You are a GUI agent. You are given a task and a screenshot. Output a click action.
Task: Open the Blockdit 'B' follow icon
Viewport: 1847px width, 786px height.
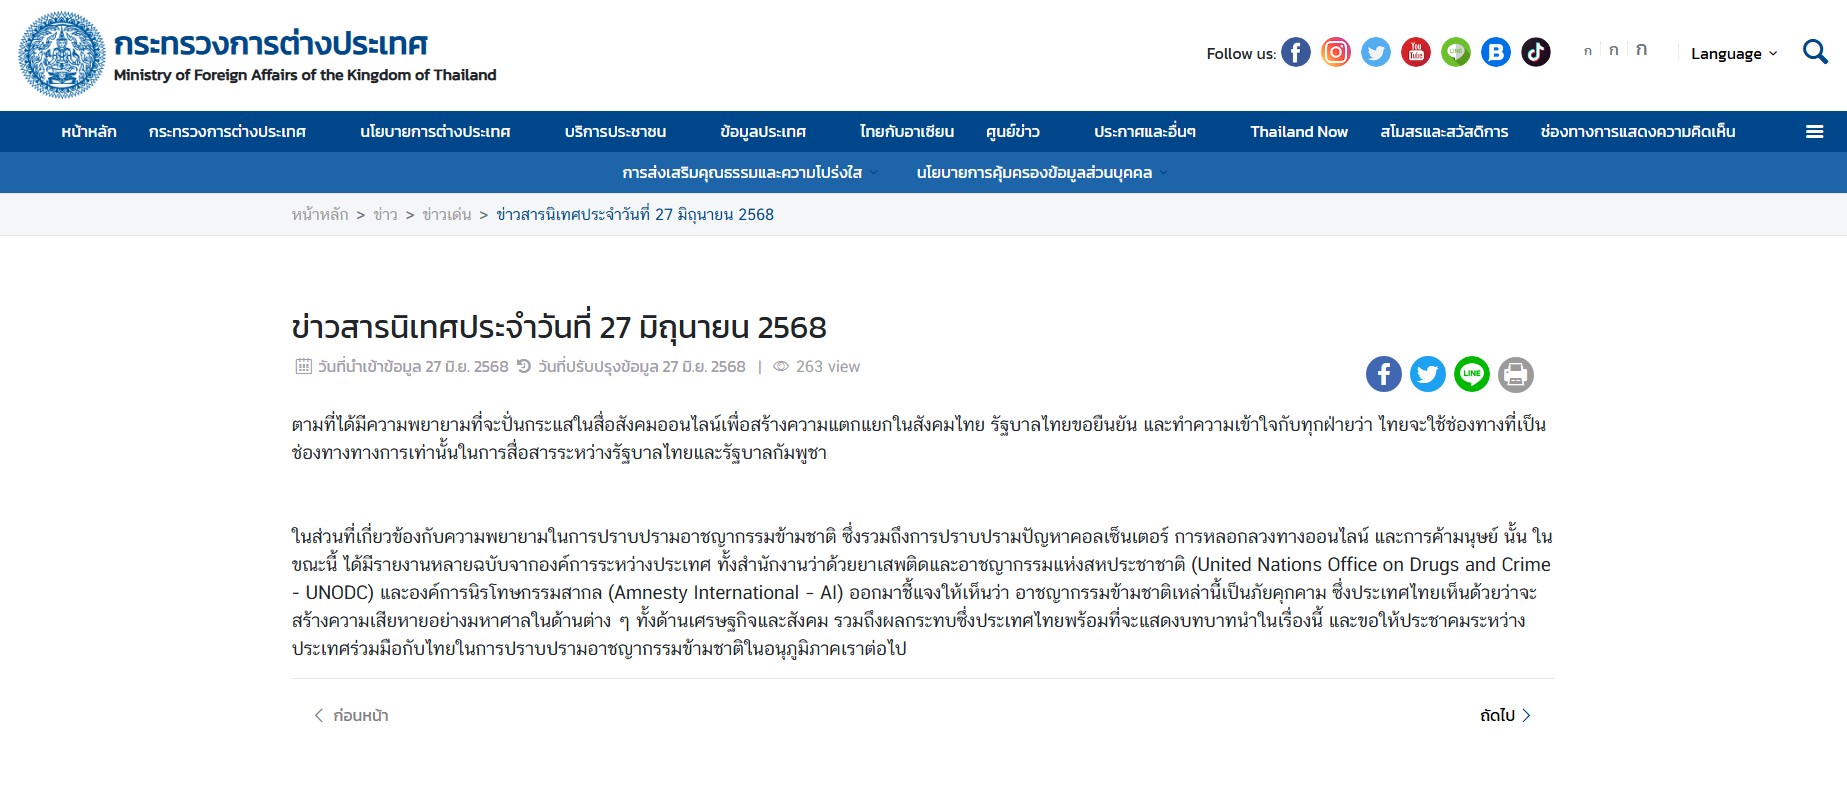[1496, 52]
